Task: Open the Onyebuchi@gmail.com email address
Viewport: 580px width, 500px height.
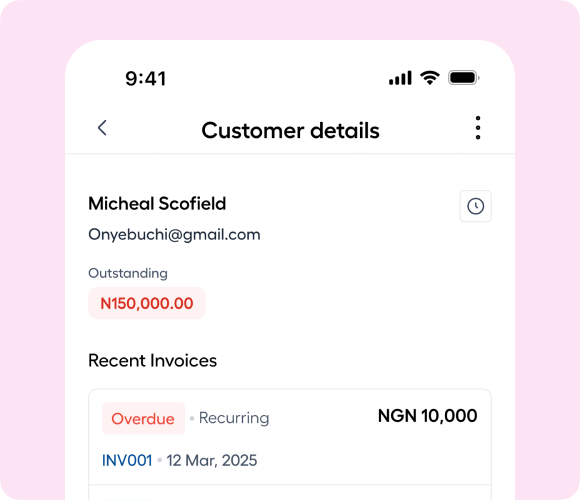Action: pyautogui.click(x=174, y=235)
